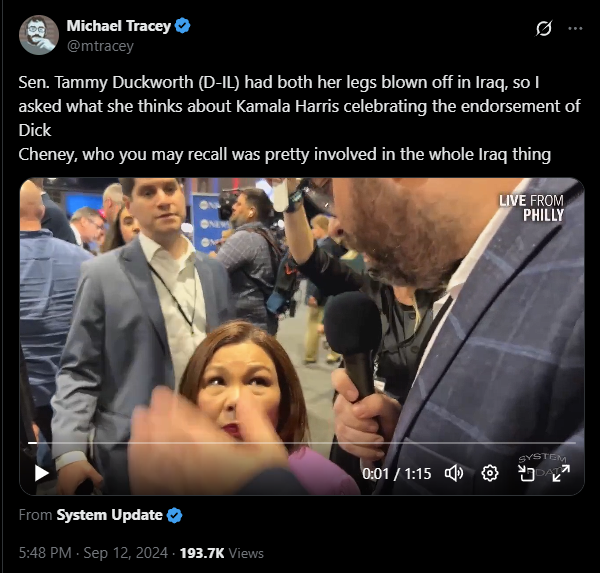Open the three-dot more options menu

click(x=575, y=29)
